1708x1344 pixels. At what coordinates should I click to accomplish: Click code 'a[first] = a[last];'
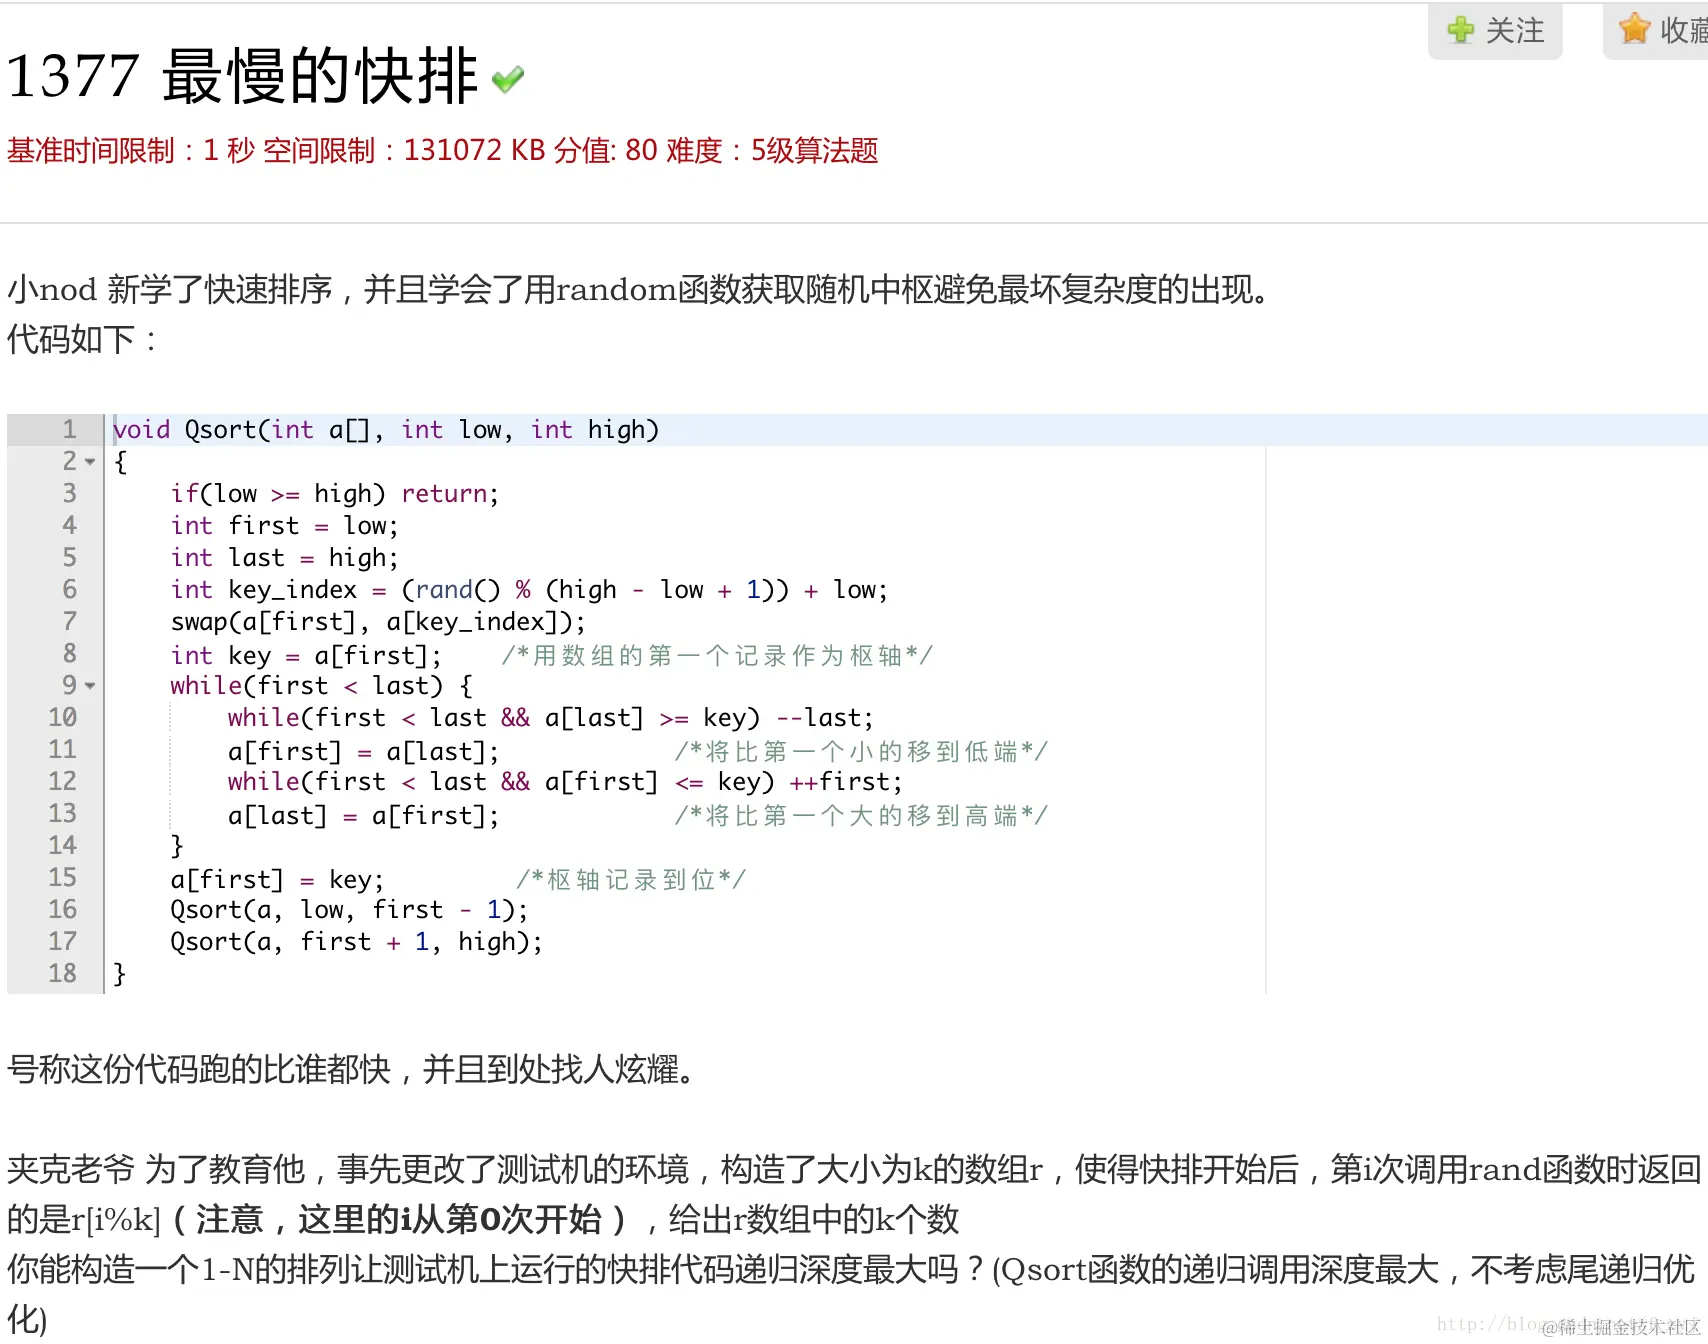coord(363,752)
